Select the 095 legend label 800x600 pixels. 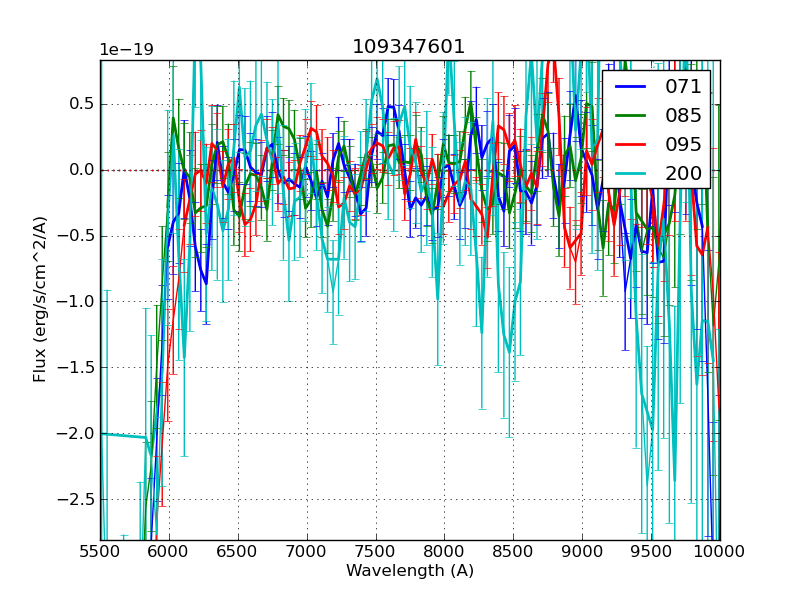(684, 144)
